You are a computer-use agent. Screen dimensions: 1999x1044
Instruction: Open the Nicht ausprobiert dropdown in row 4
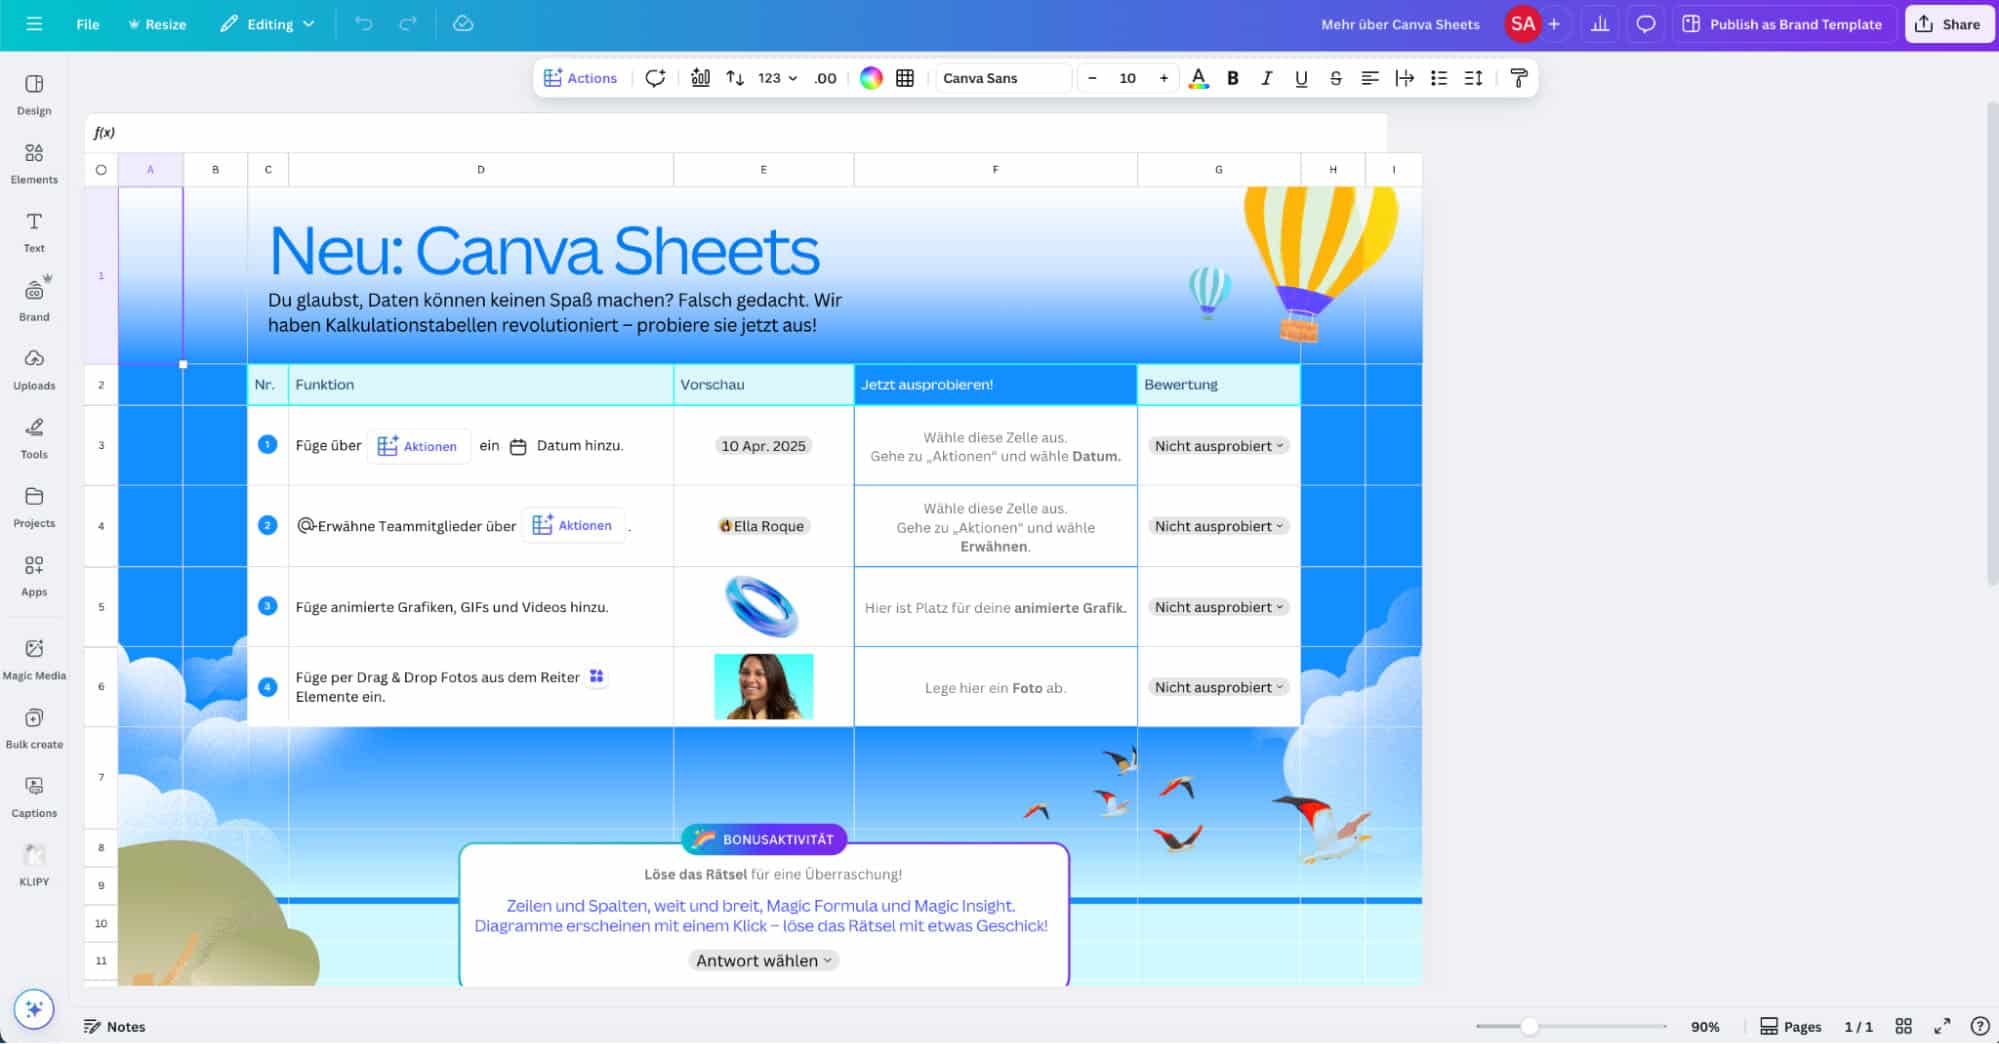point(1218,526)
